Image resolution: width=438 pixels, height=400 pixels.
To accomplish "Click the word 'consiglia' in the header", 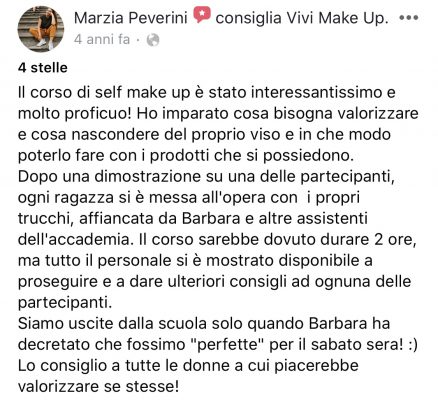I will pos(249,18).
